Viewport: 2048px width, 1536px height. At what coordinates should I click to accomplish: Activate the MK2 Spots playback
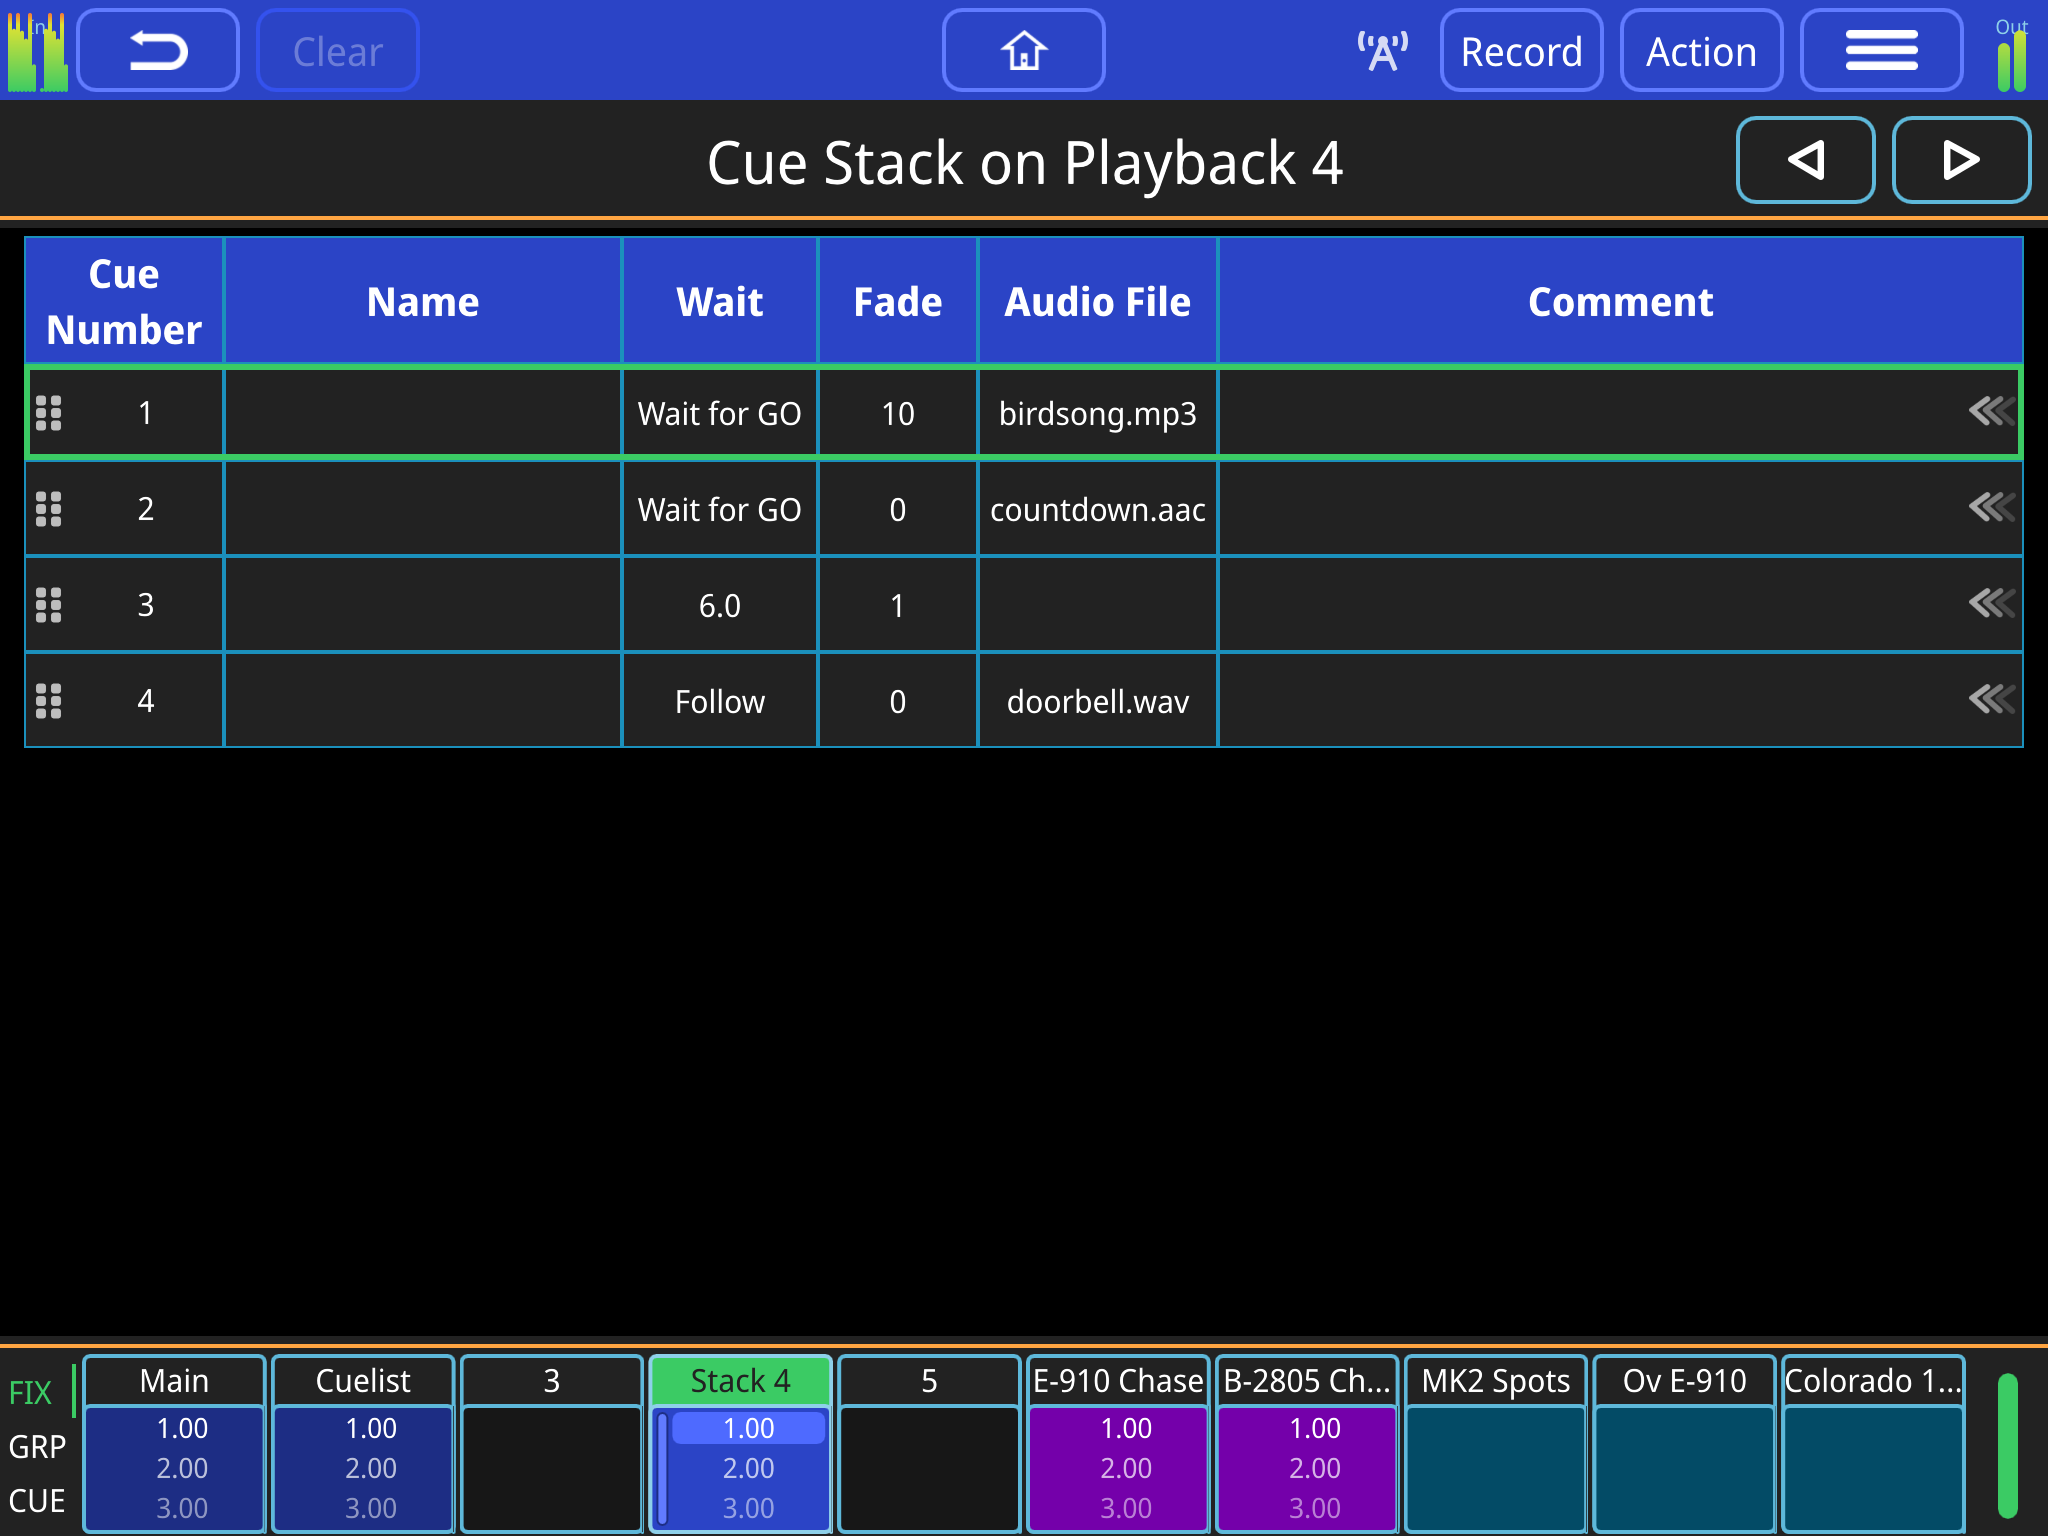pyautogui.click(x=1496, y=1381)
